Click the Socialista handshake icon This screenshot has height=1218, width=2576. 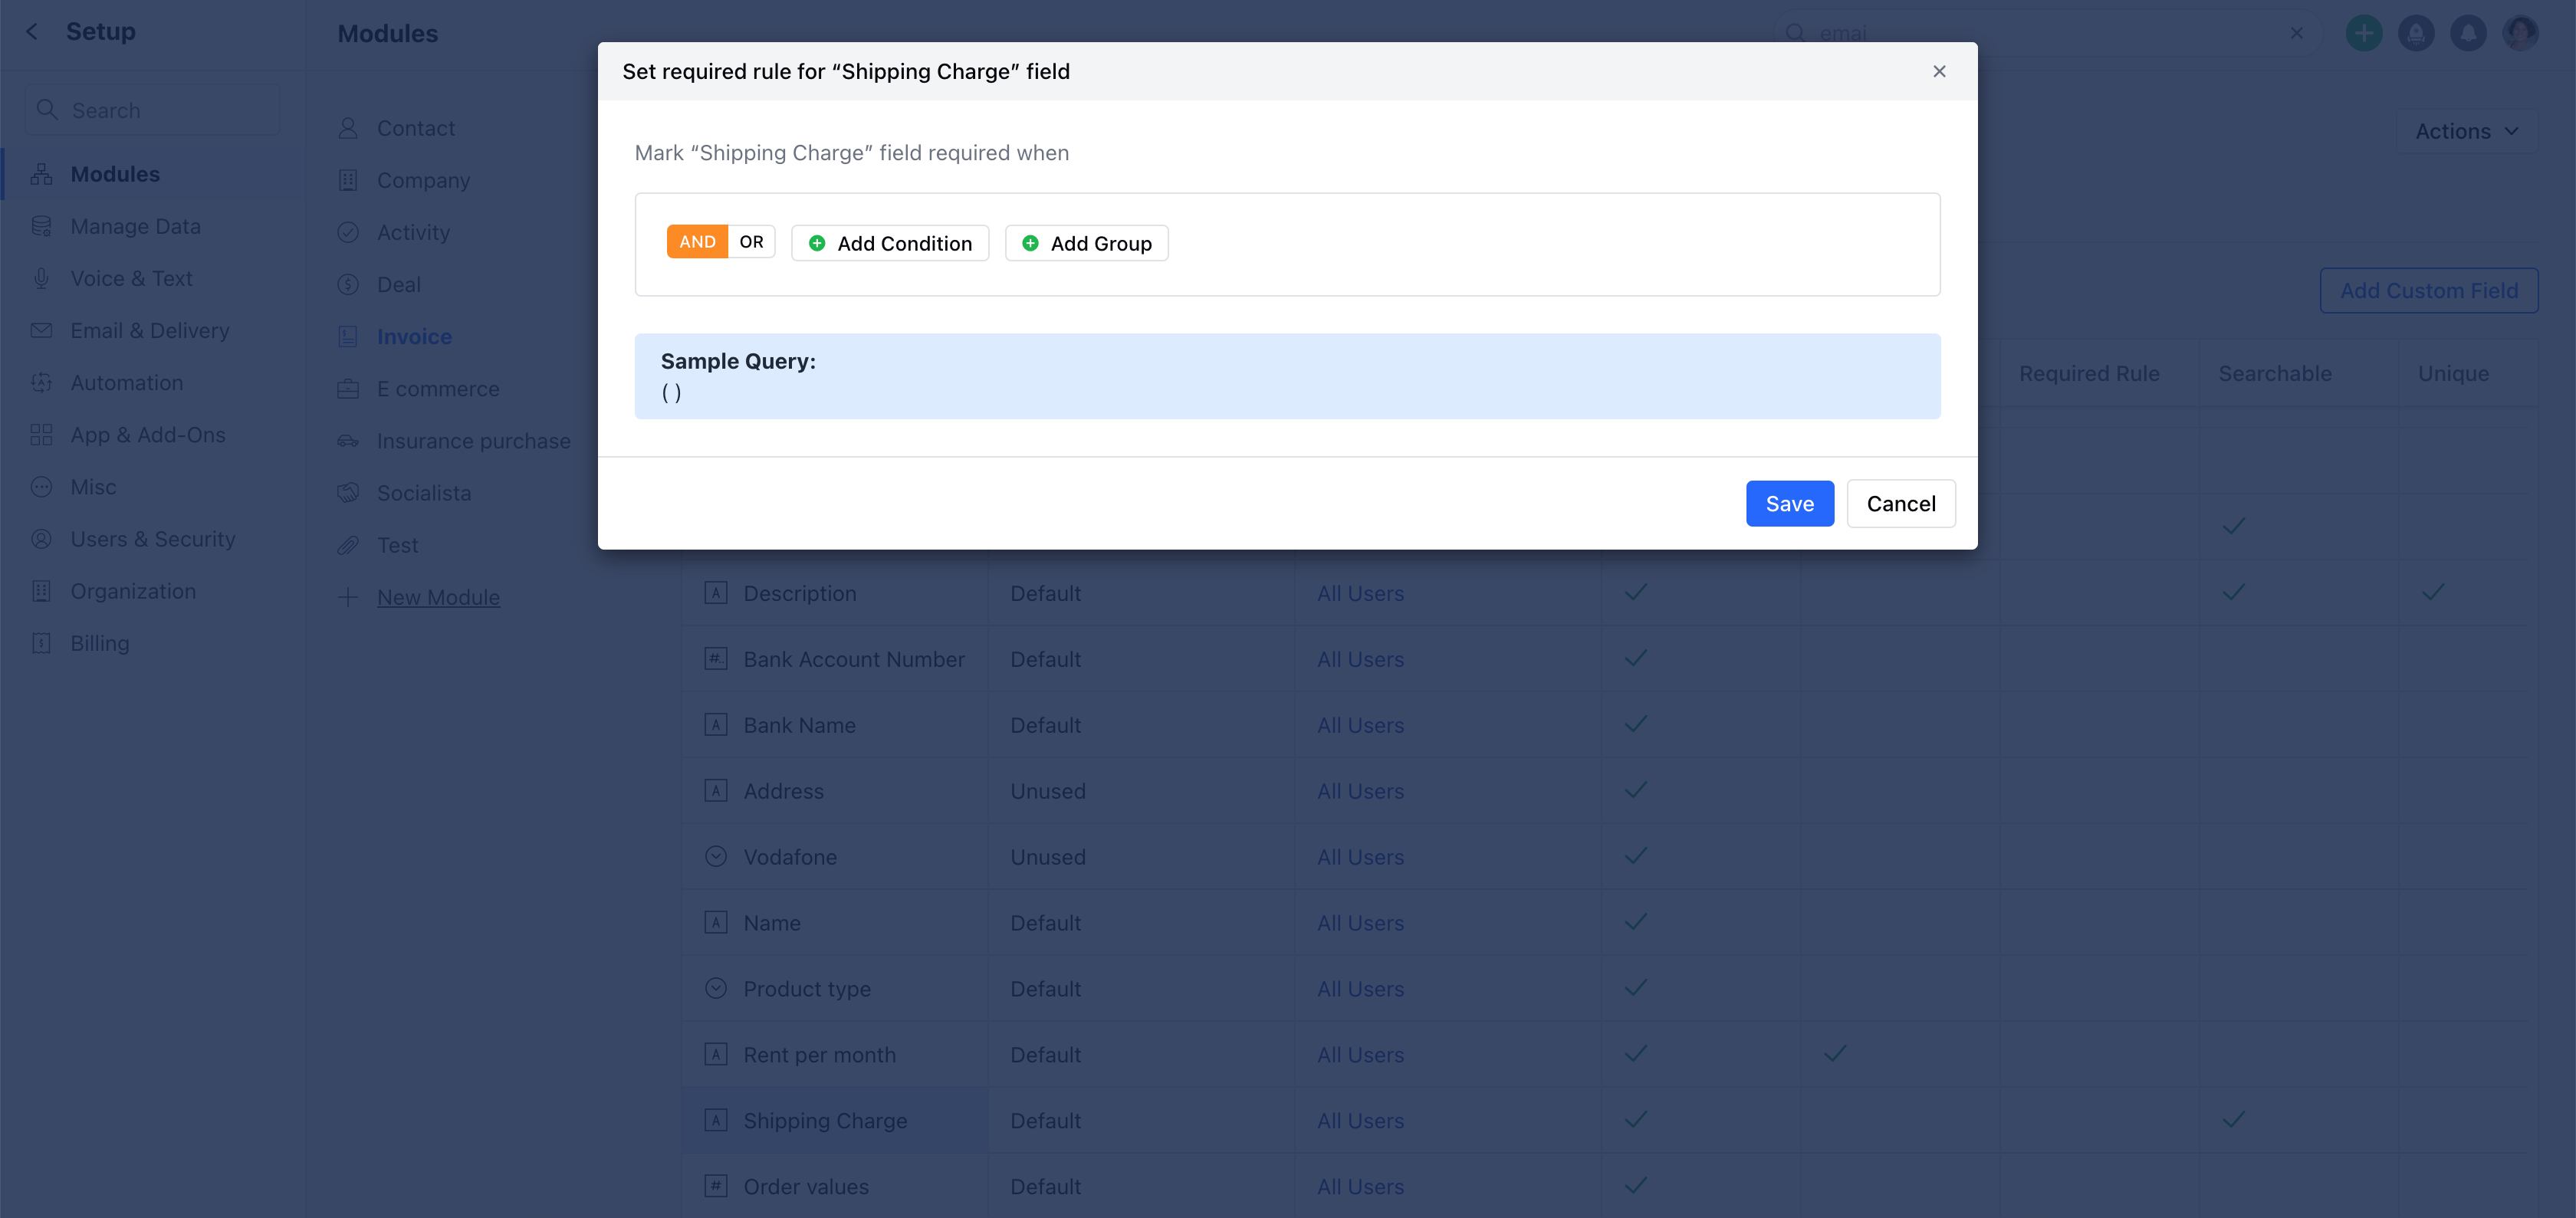tap(347, 492)
